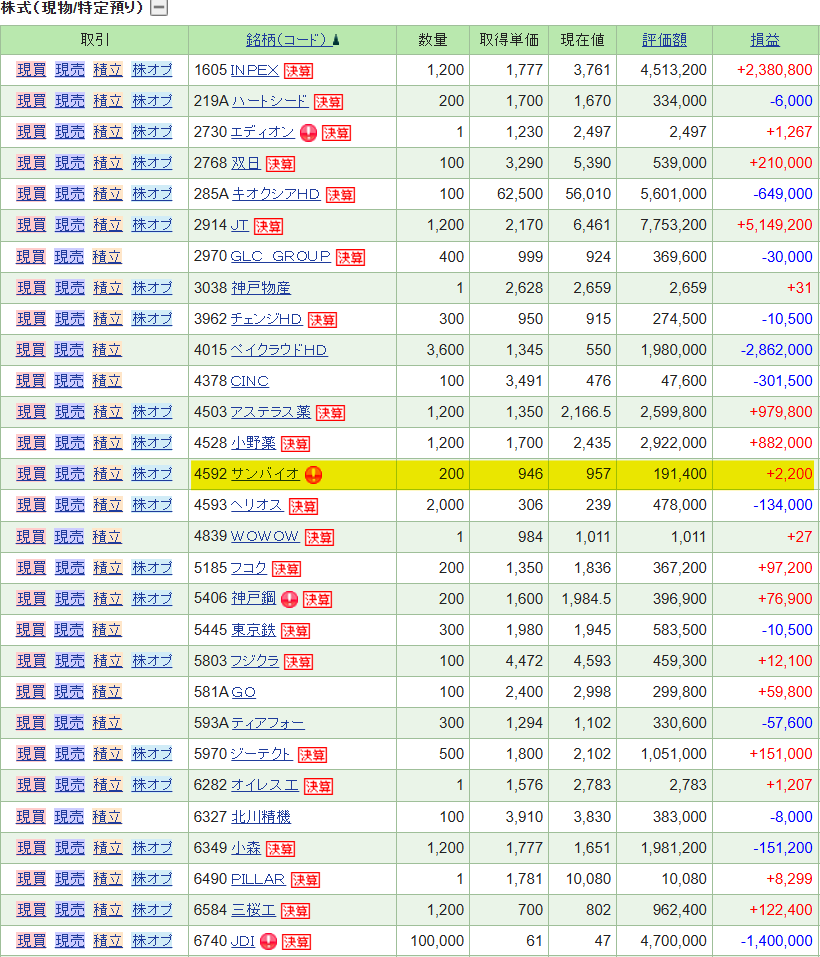
Task: Open the INPEX stock name link
Action: point(254,70)
